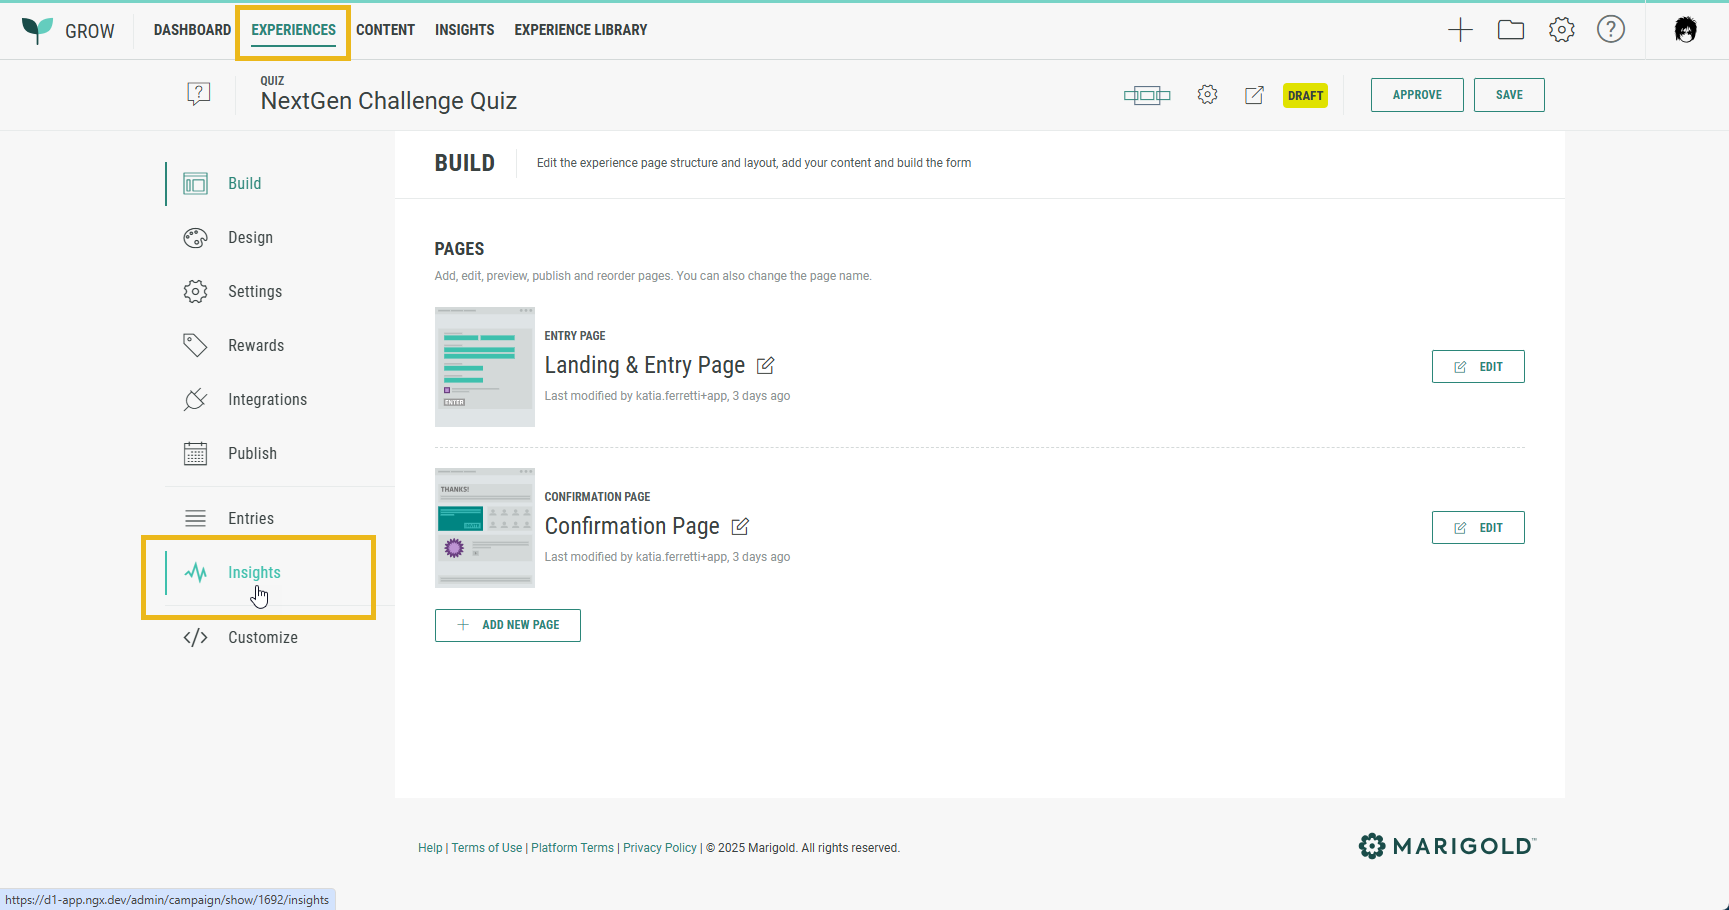Add a new page to quiz
Viewport: 1729px width, 910px height.
pos(508,625)
